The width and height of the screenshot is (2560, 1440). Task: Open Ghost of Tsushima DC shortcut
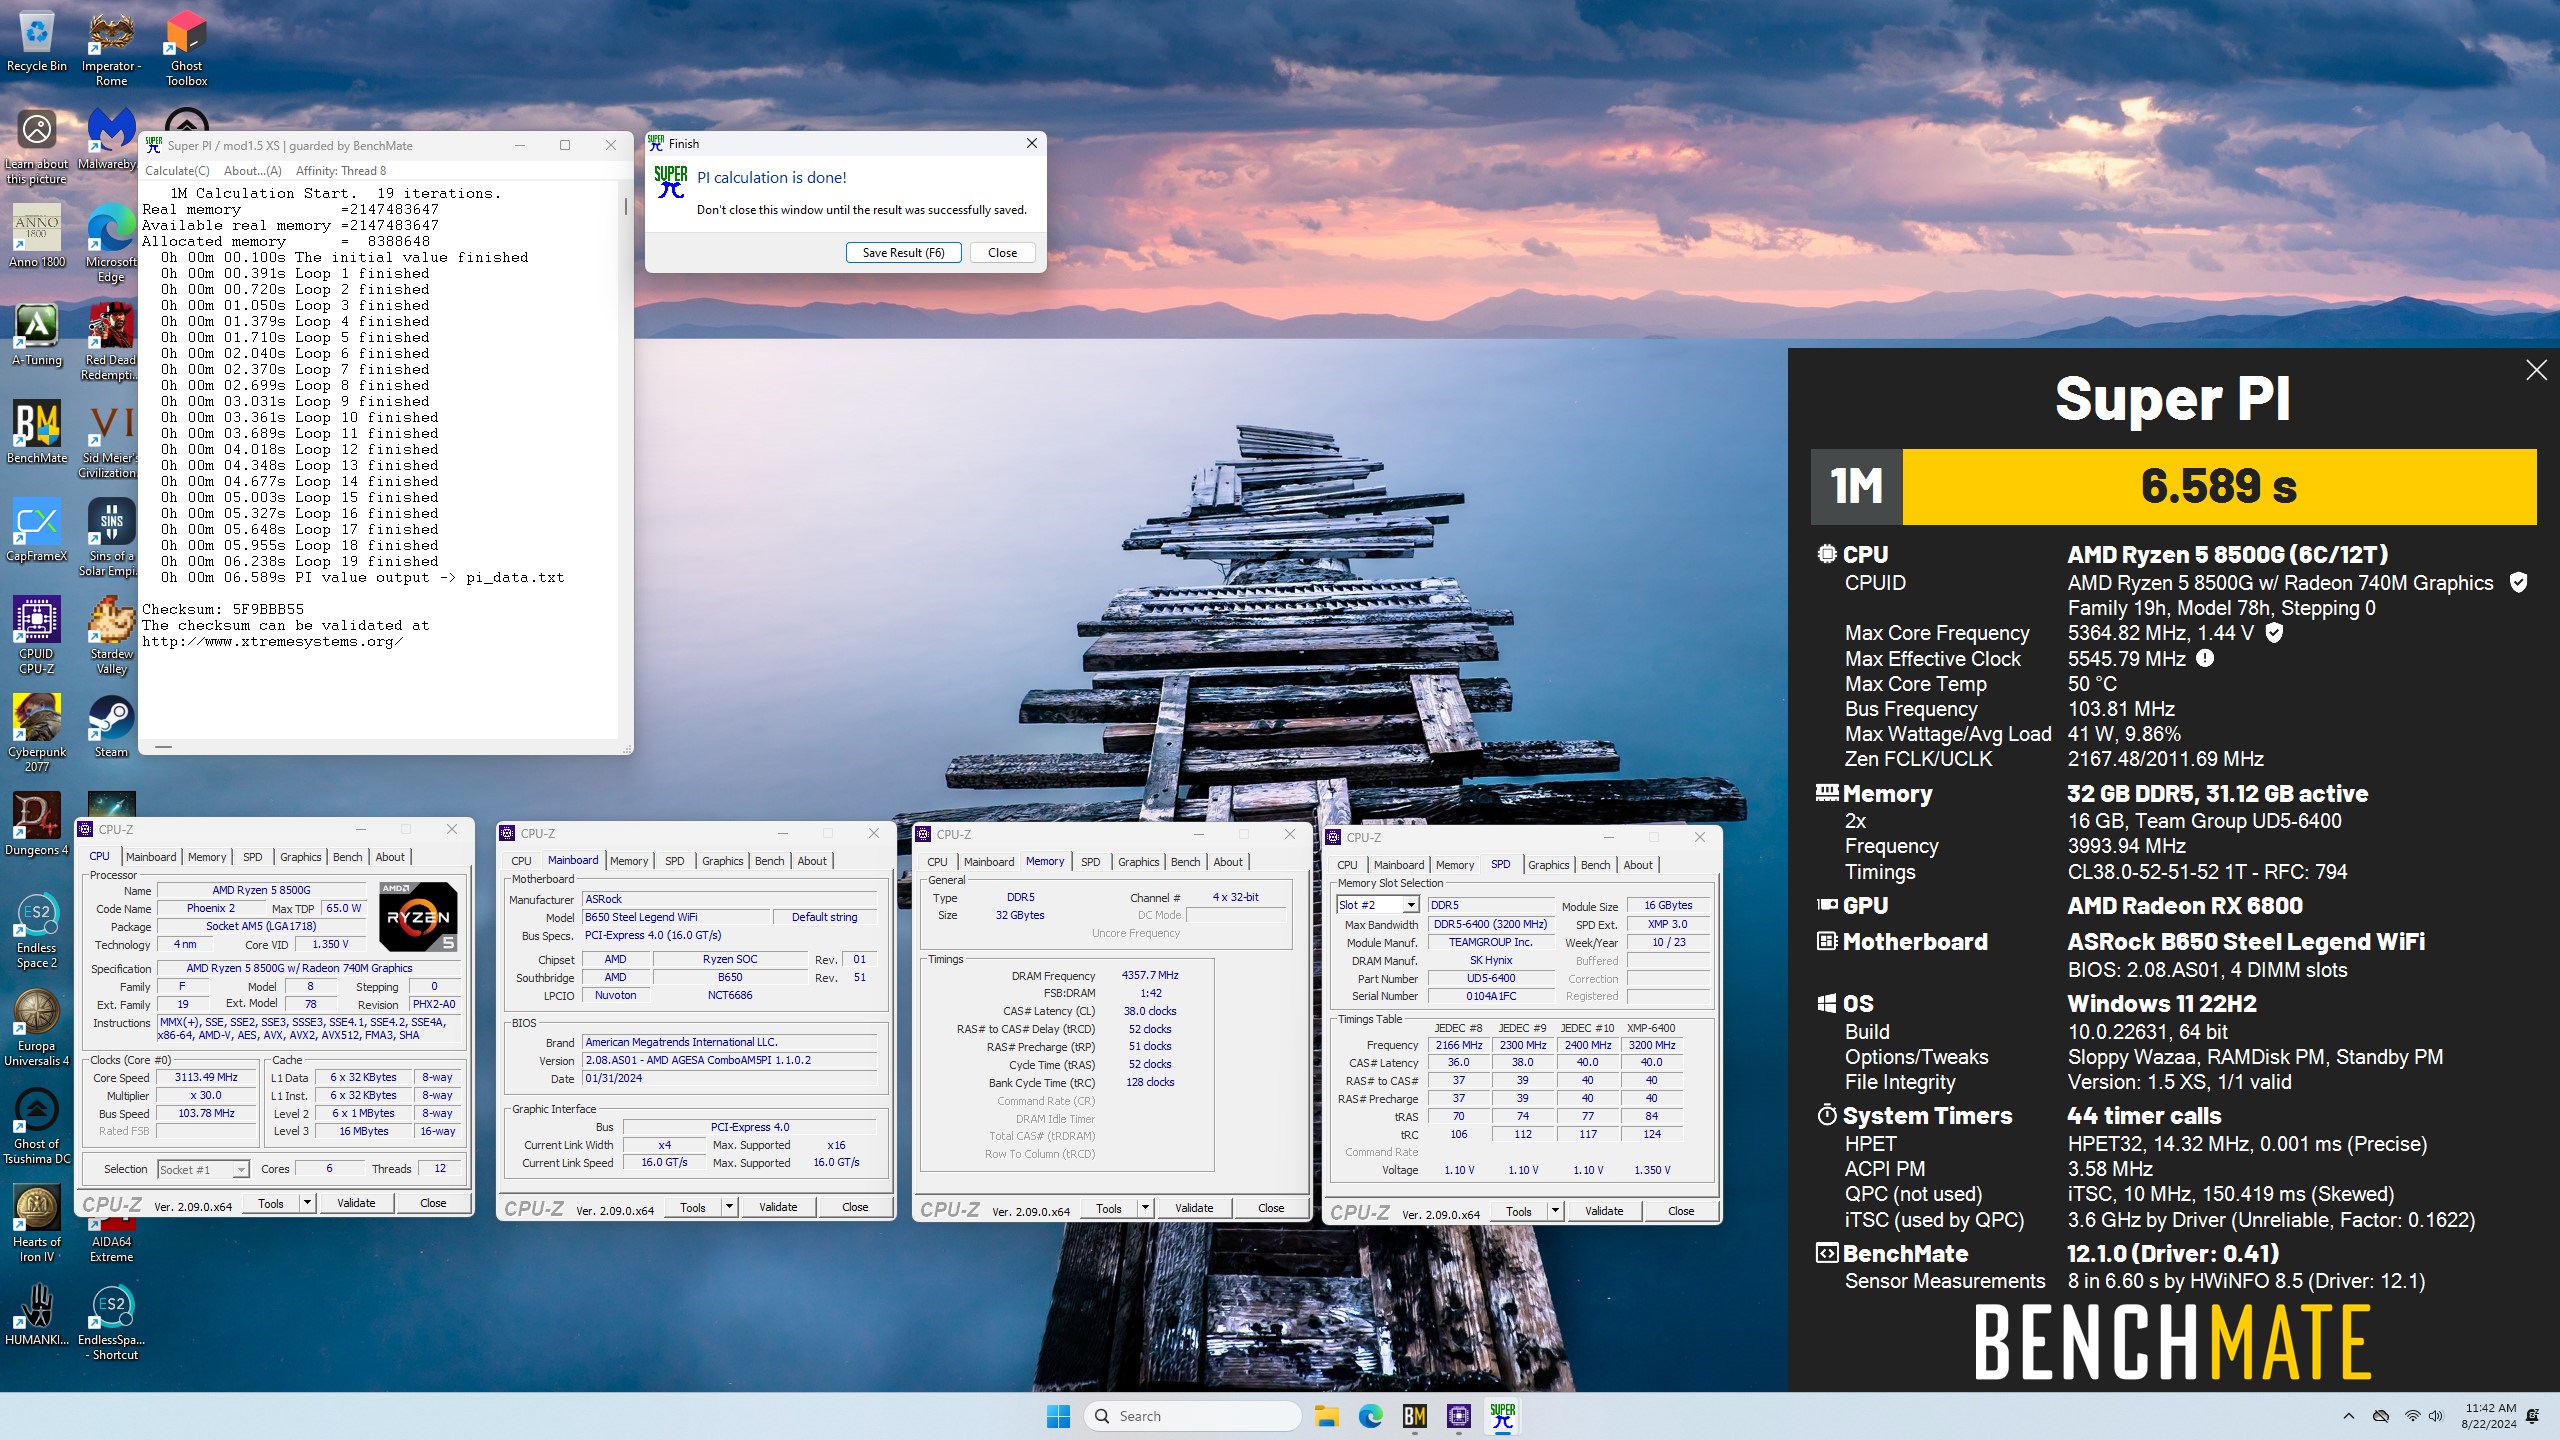pyautogui.click(x=37, y=1125)
